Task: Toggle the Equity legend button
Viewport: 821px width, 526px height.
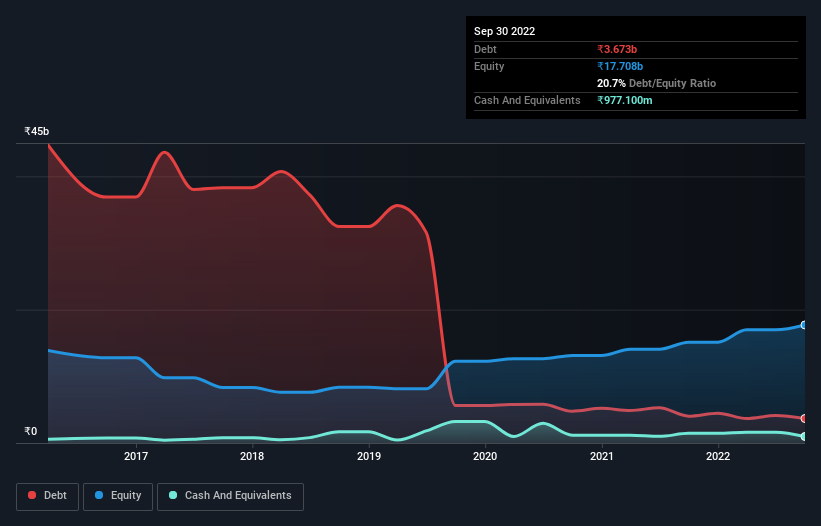Action: pyautogui.click(x=118, y=496)
